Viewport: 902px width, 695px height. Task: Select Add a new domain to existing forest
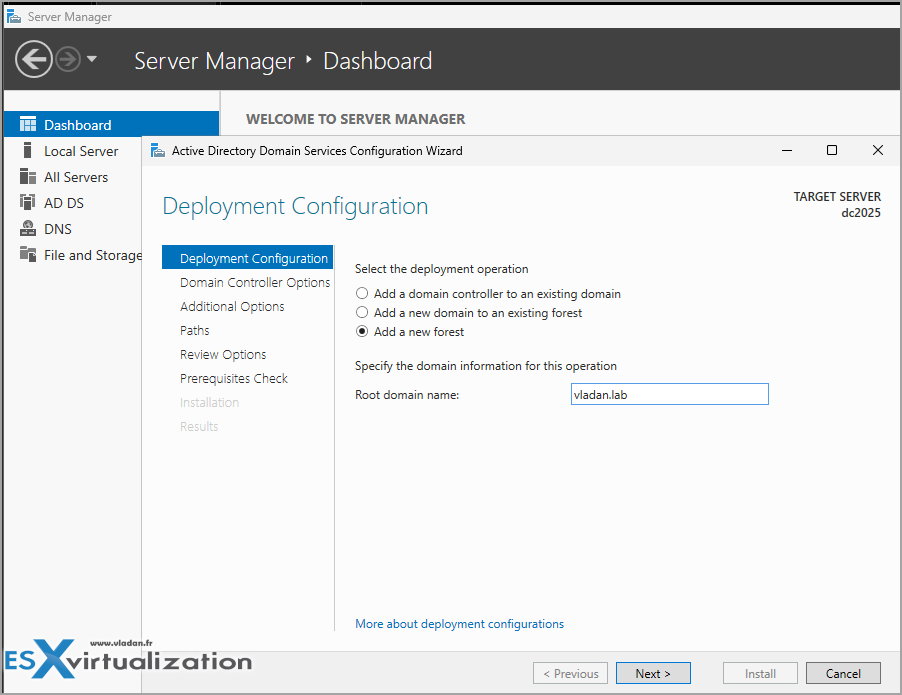(x=469, y=312)
